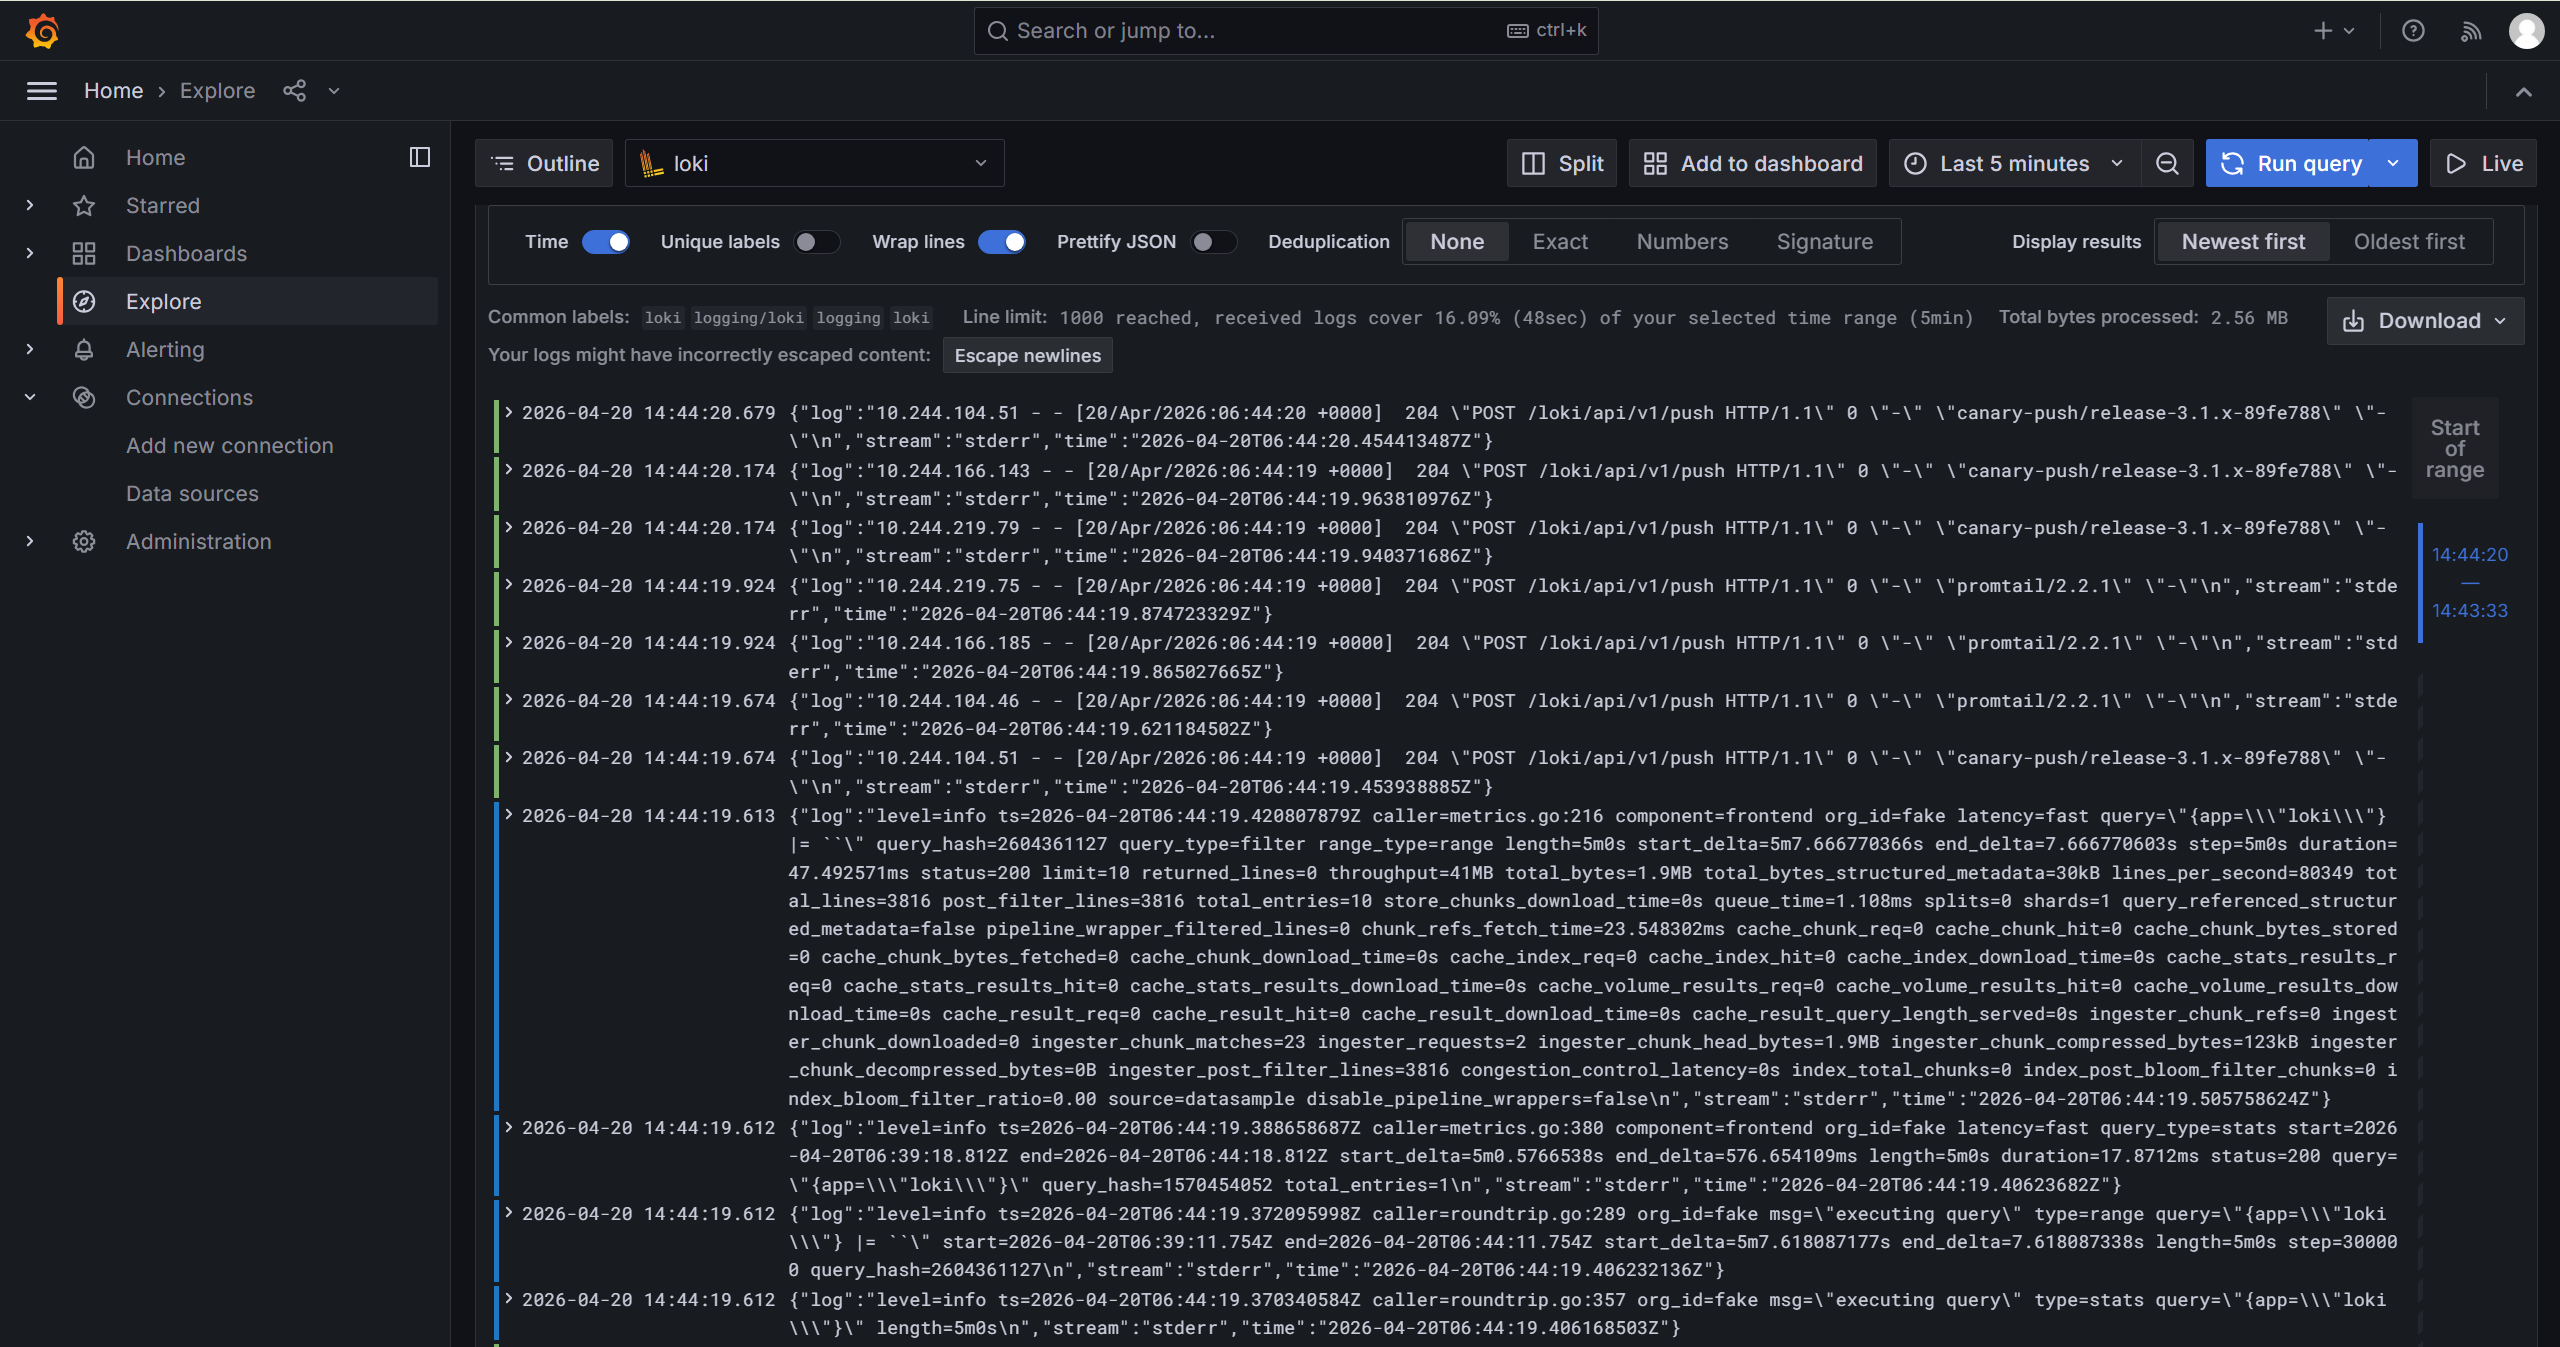Click the Grafana logo icon

(42, 31)
